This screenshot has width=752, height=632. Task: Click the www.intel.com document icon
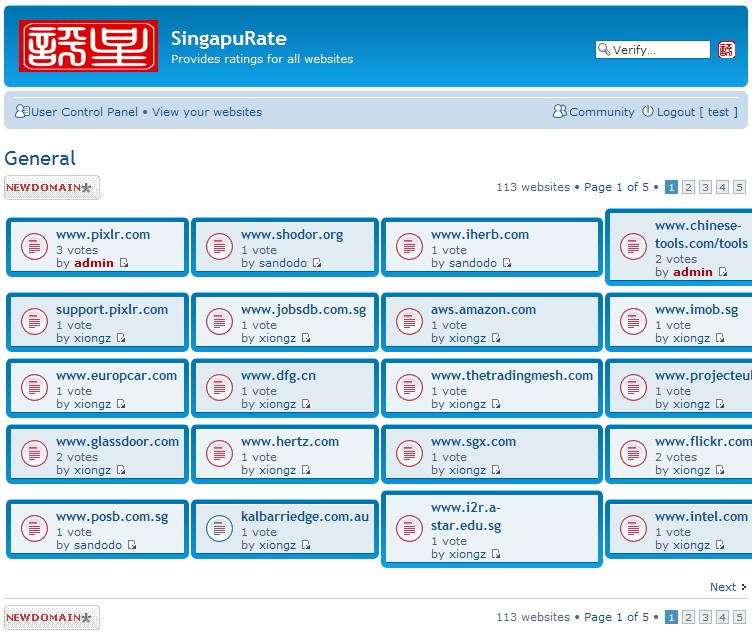(x=633, y=528)
